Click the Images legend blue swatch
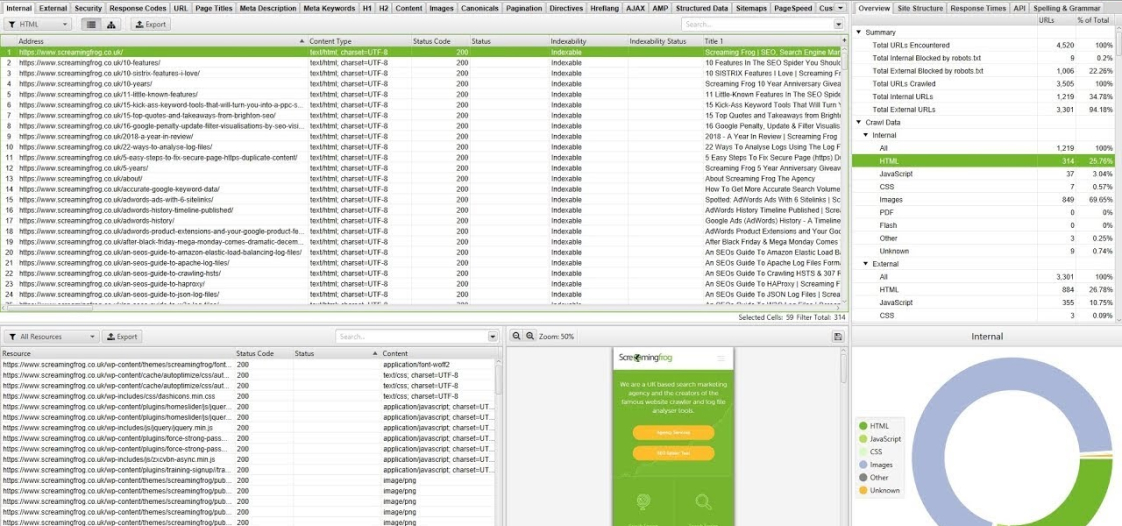 coord(863,464)
